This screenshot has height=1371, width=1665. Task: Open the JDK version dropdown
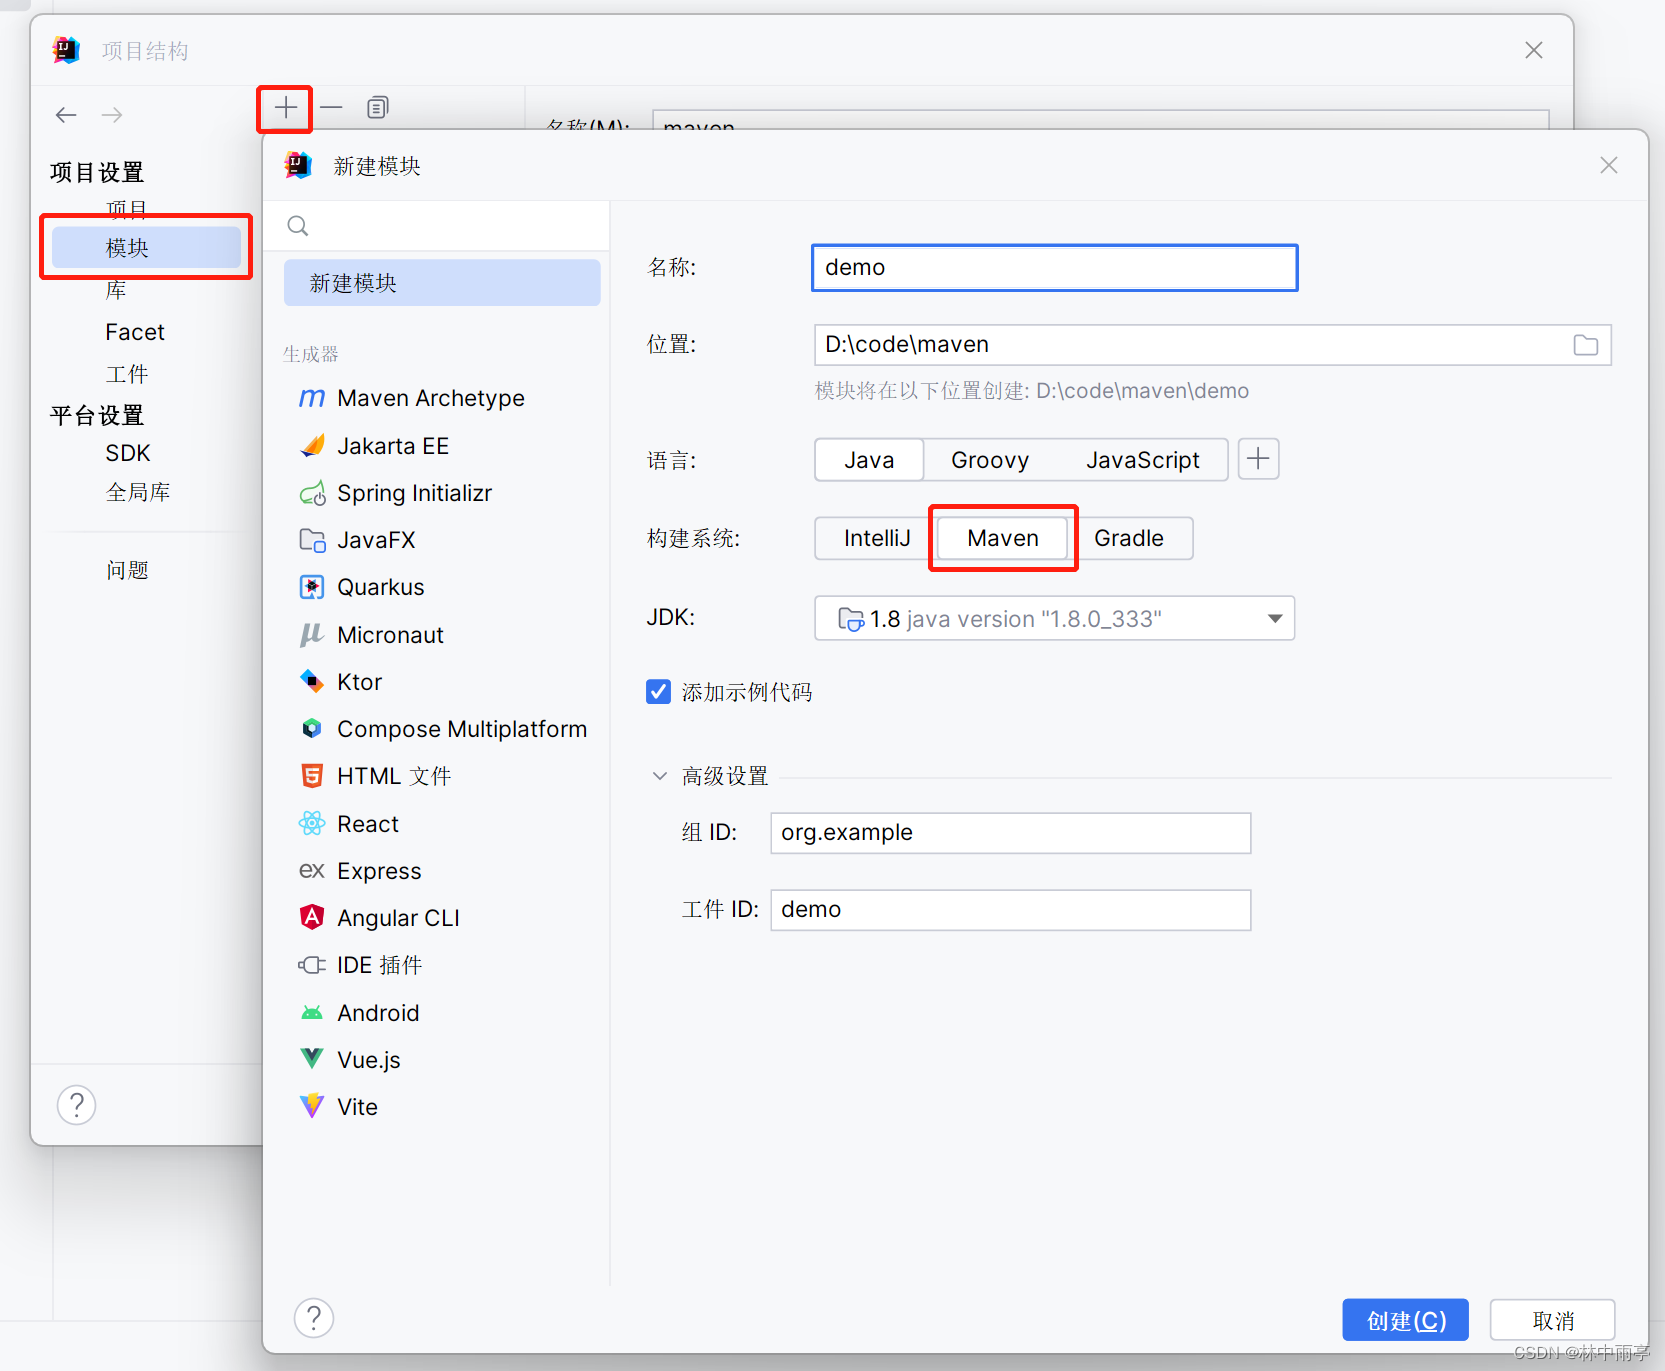click(x=1055, y=618)
